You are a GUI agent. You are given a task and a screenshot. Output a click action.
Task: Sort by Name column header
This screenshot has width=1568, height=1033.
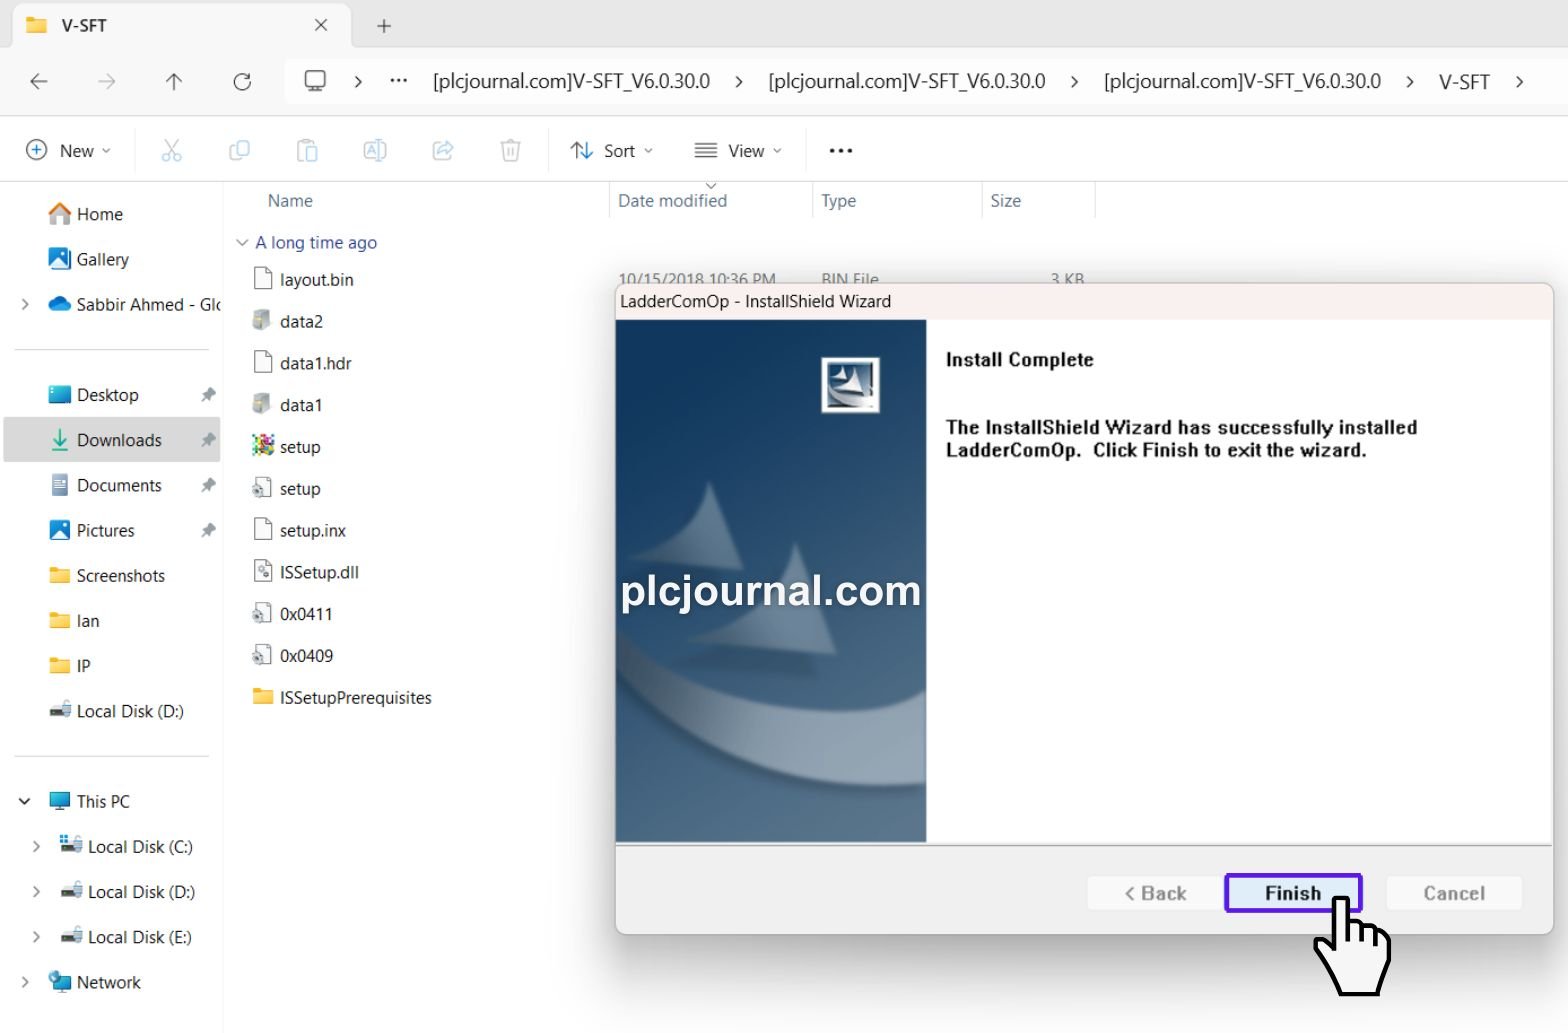click(x=290, y=201)
